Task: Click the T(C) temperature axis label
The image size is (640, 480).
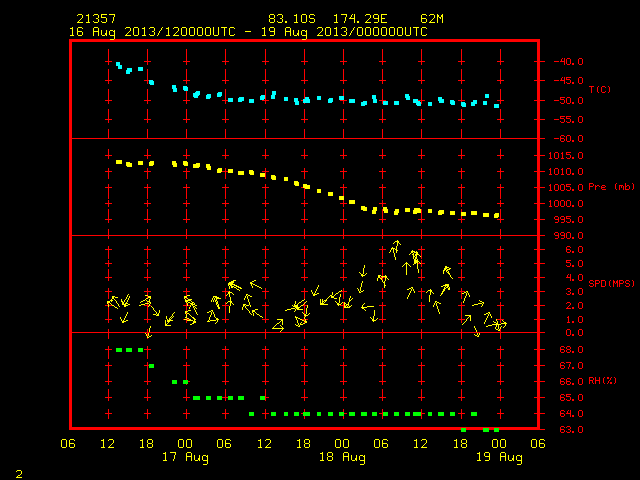Action: click(600, 90)
